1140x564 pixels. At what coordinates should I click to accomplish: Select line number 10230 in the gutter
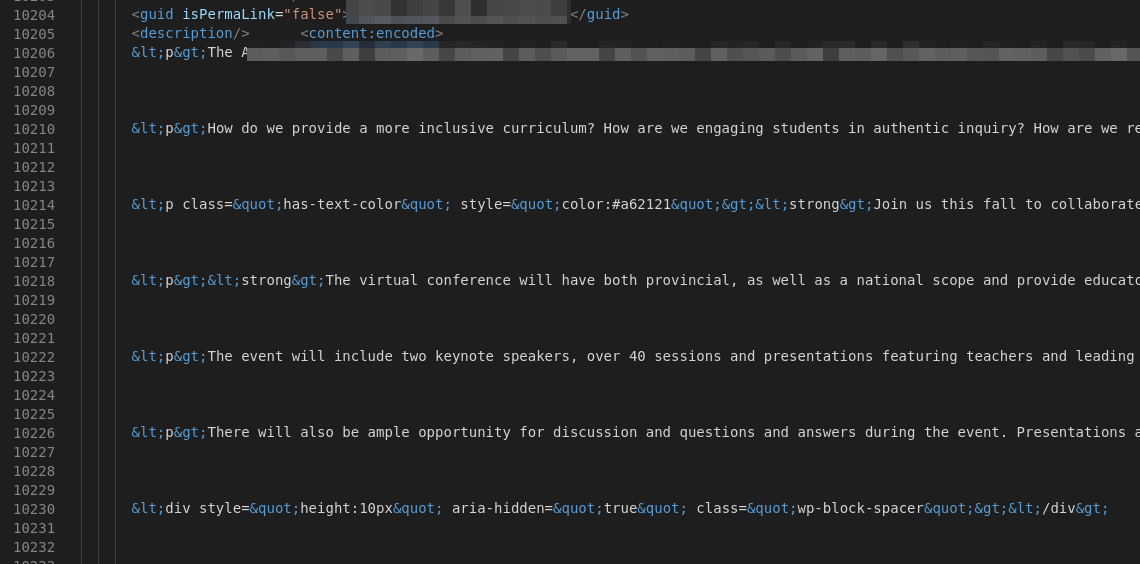click(33, 509)
